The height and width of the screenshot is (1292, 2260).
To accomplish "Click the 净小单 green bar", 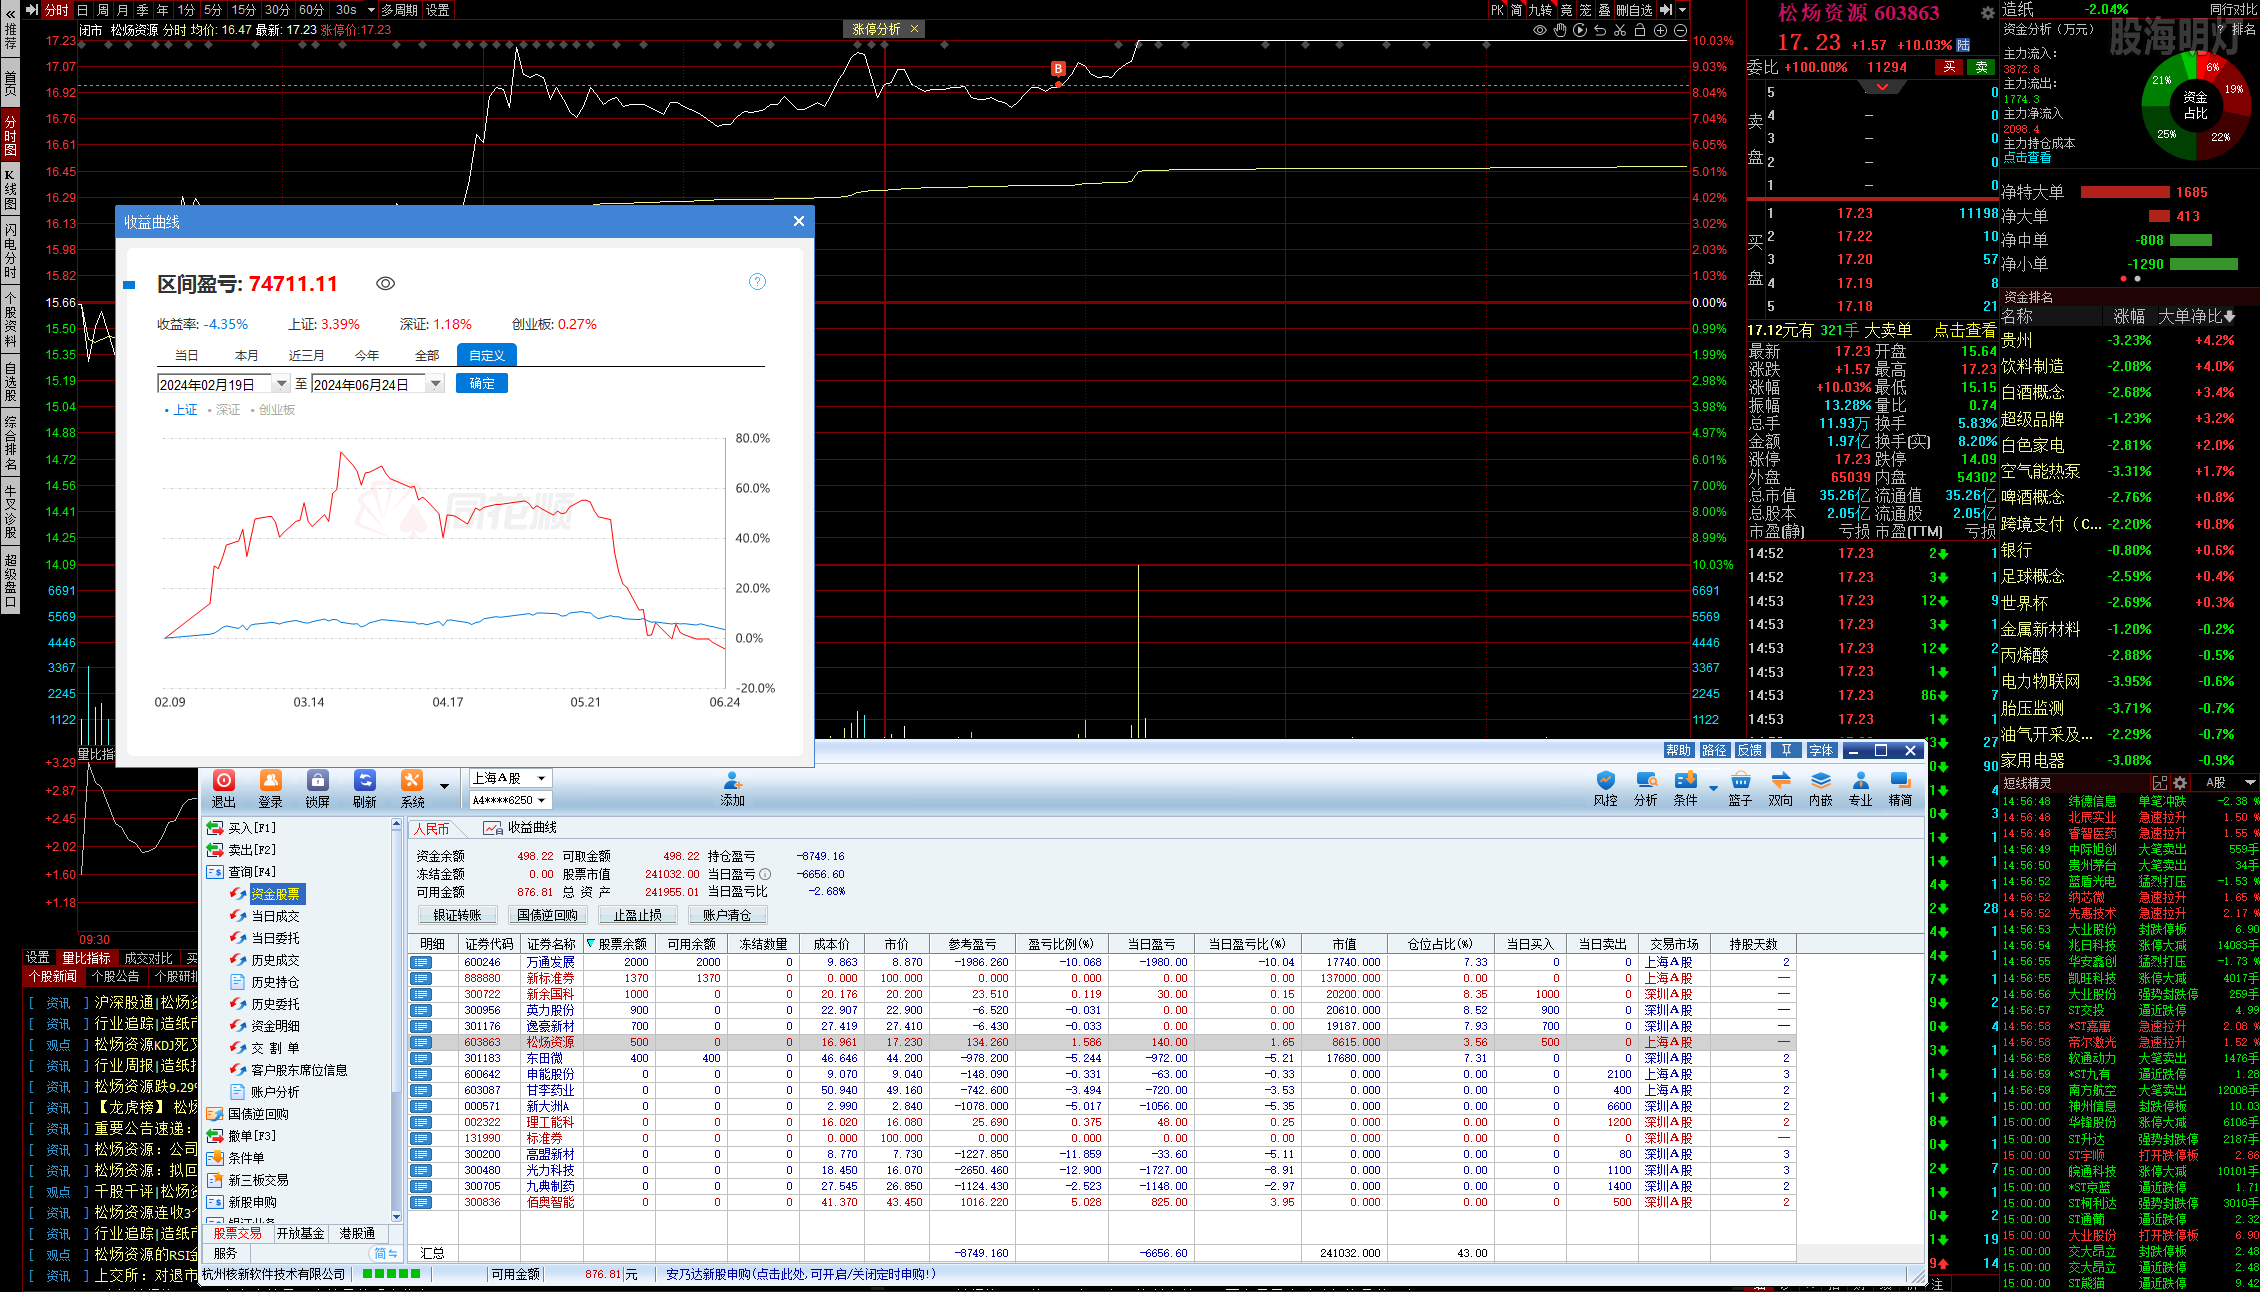I will click(x=2203, y=264).
